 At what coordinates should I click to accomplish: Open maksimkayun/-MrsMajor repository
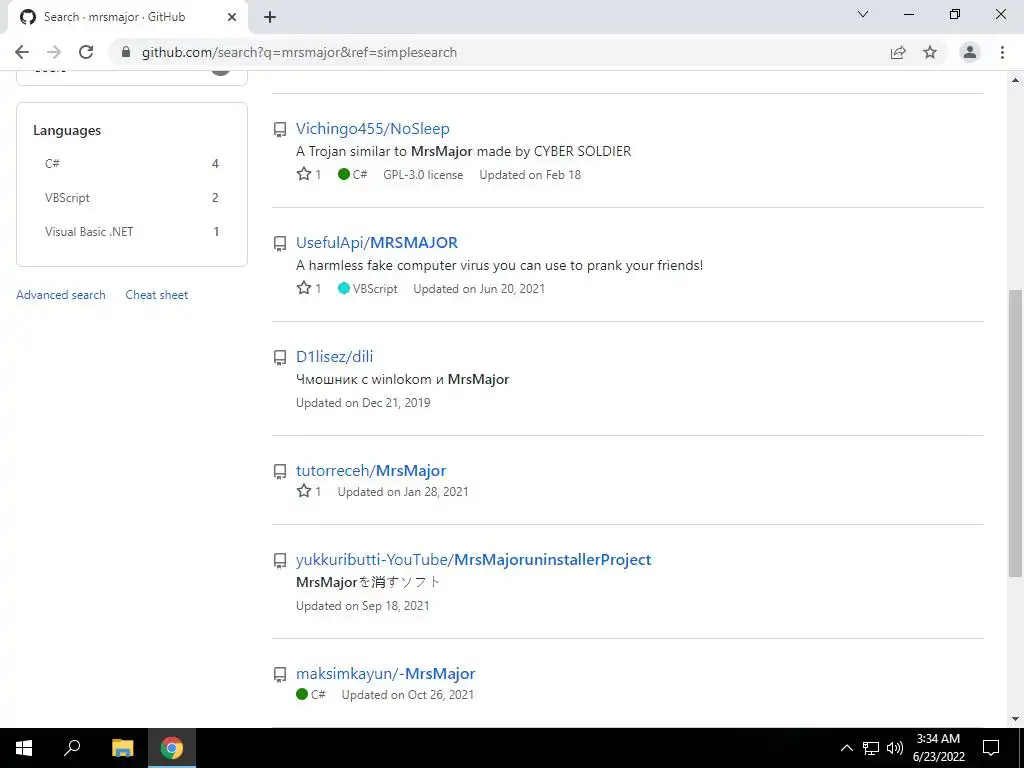click(x=385, y=673)
